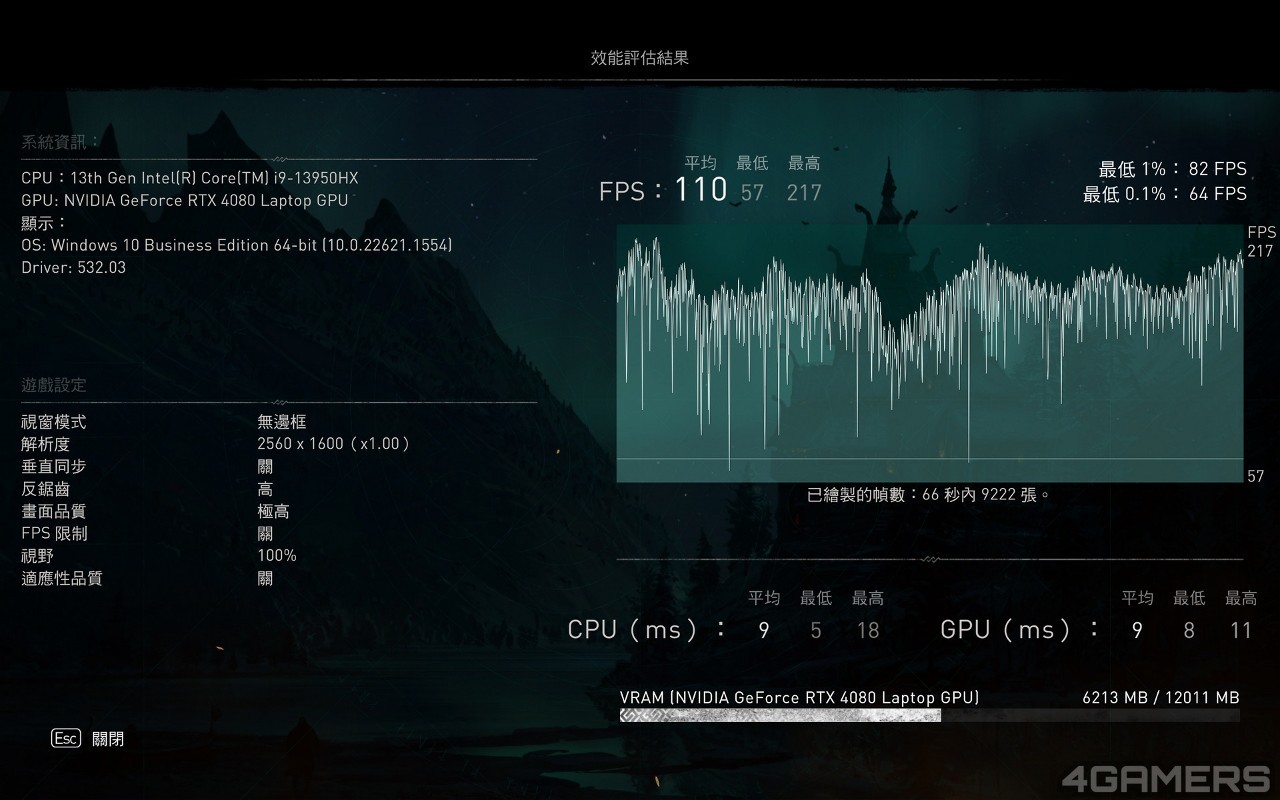Click the 反鋸齒 setting label

coord(46,489)
